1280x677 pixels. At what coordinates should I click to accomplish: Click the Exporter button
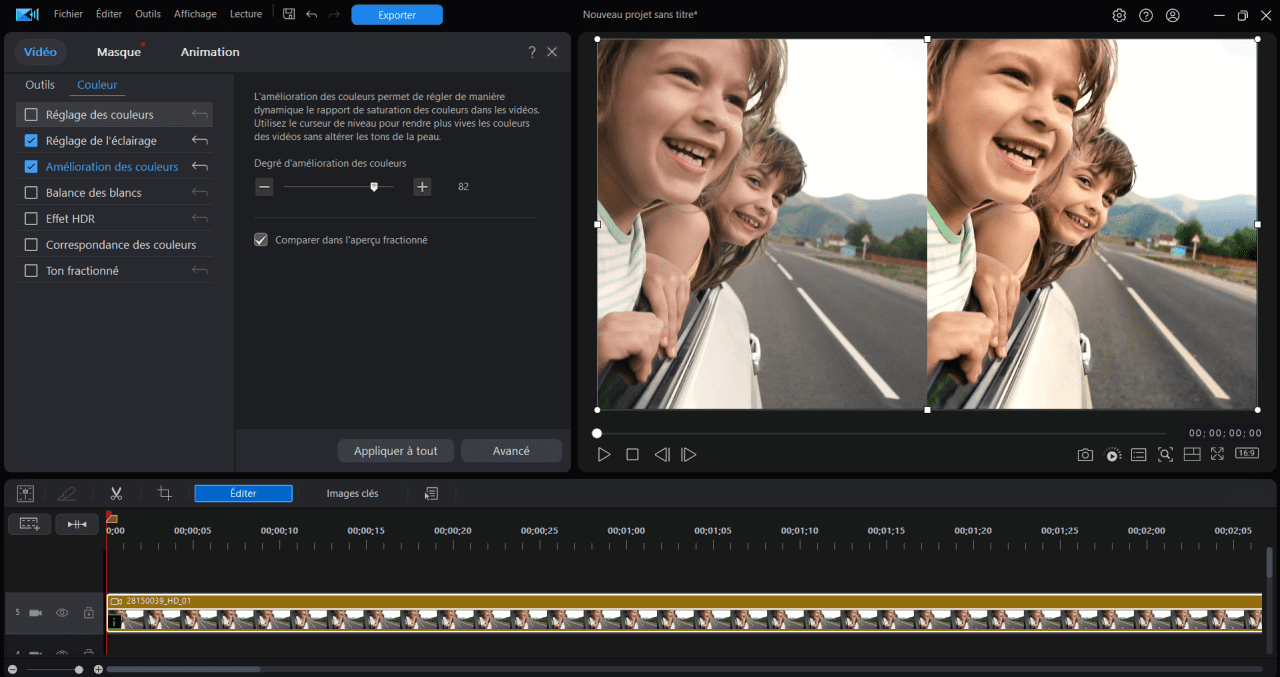click(396, 15)
